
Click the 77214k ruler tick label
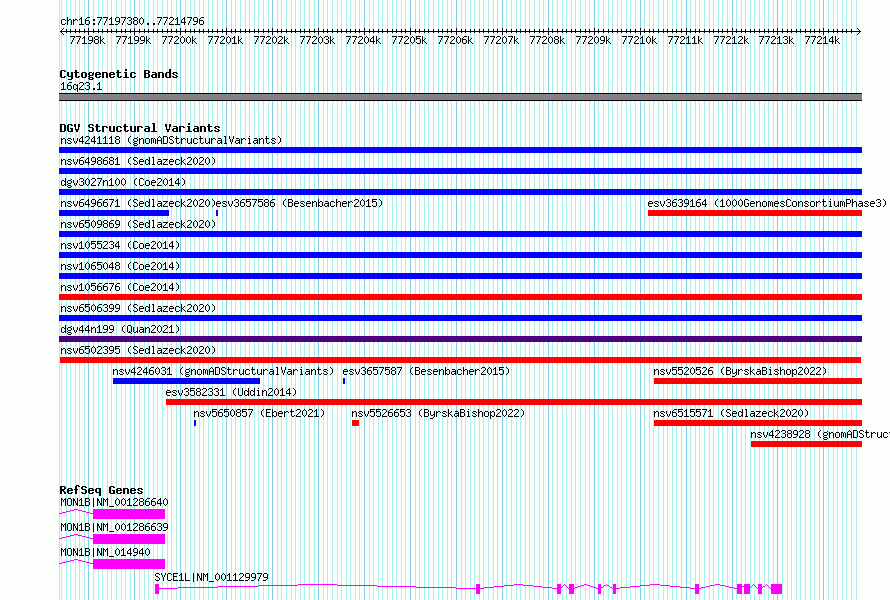(822, 40)
